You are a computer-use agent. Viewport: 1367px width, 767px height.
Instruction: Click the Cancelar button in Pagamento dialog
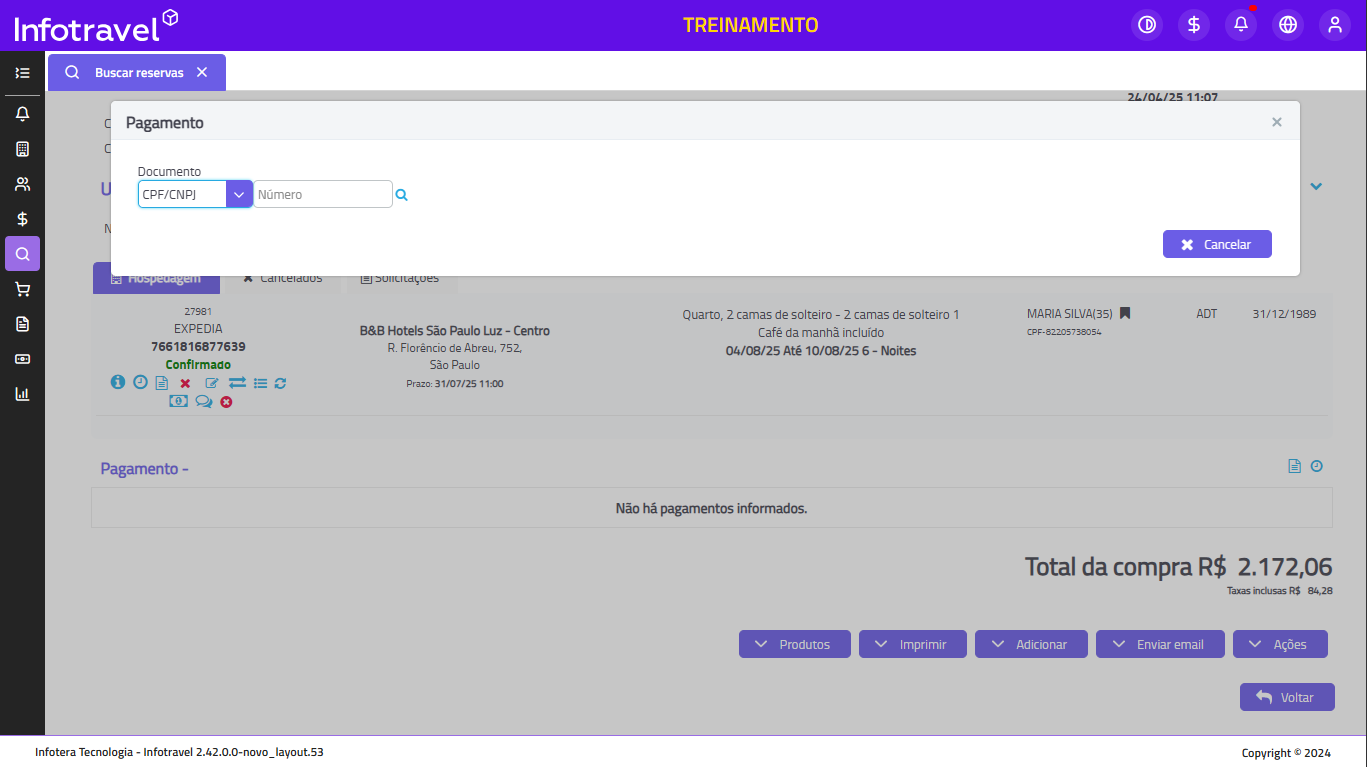1216,244
